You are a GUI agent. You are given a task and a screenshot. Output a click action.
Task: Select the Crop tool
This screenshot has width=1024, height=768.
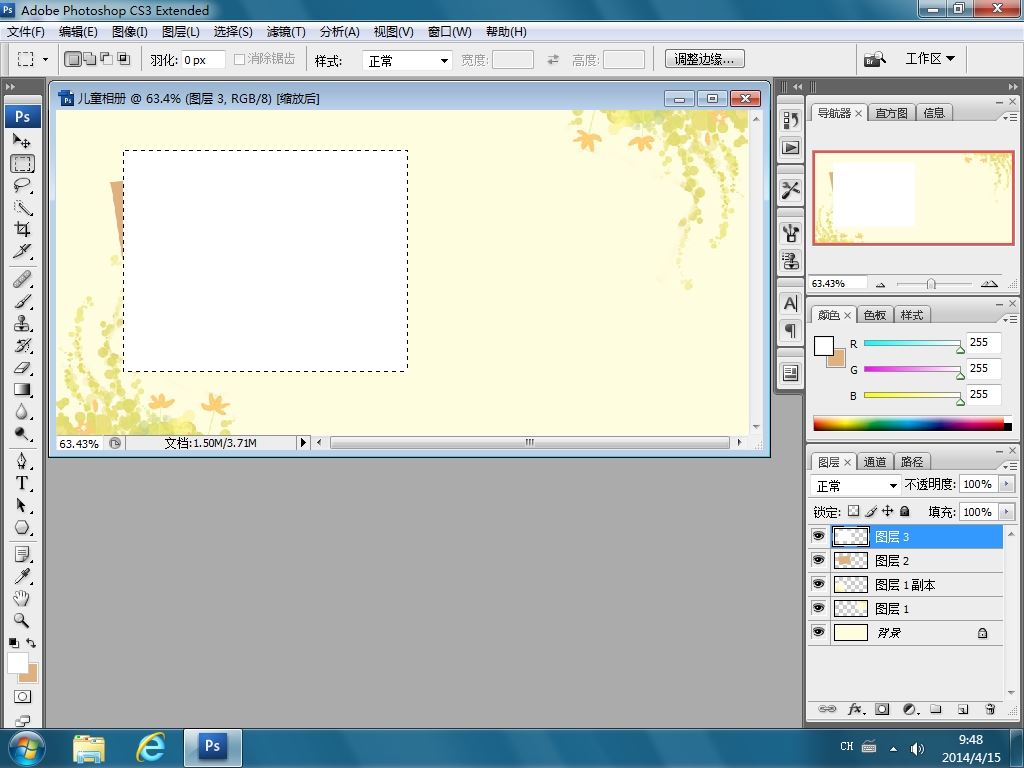click(x=22, y=229)
